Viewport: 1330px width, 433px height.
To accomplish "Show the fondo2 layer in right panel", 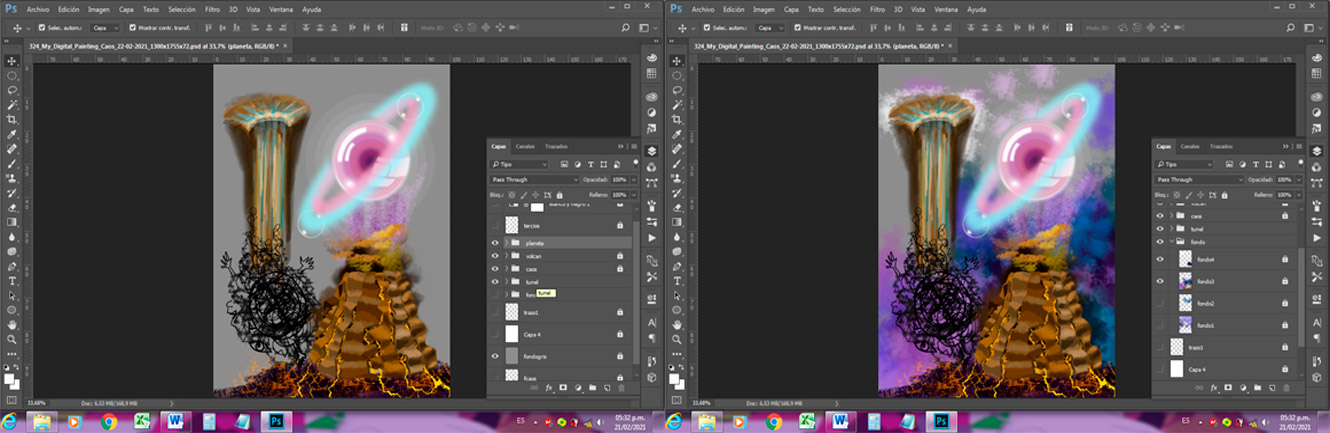I will (x=1160, y=302).
